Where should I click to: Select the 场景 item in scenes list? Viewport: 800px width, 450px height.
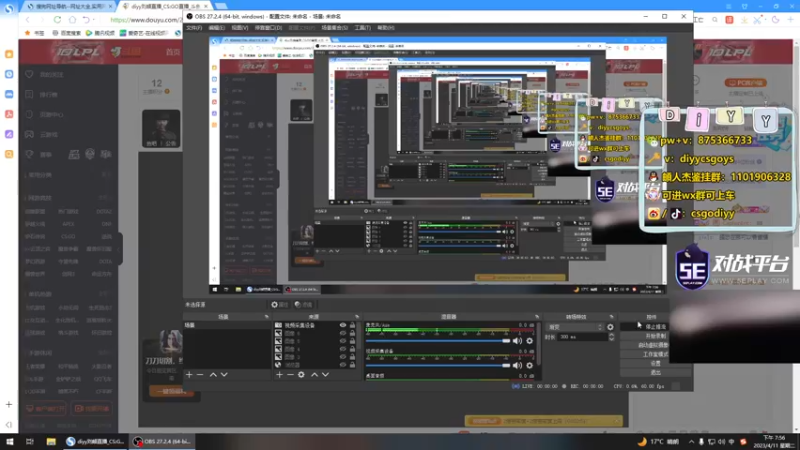coord(227,325)
